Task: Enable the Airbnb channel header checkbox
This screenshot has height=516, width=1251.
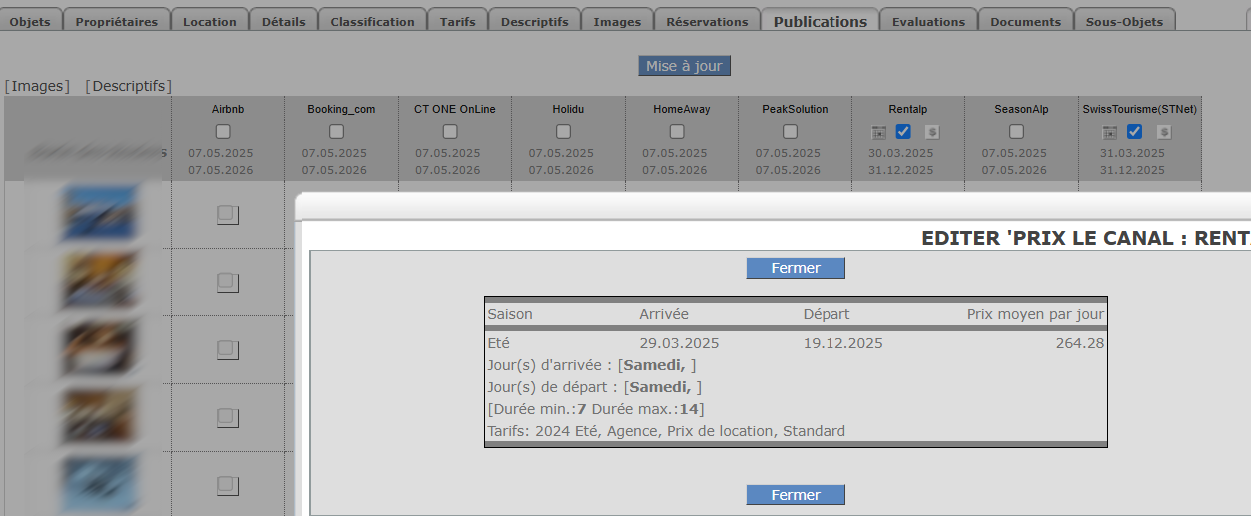Action: (x=223, y=132)
